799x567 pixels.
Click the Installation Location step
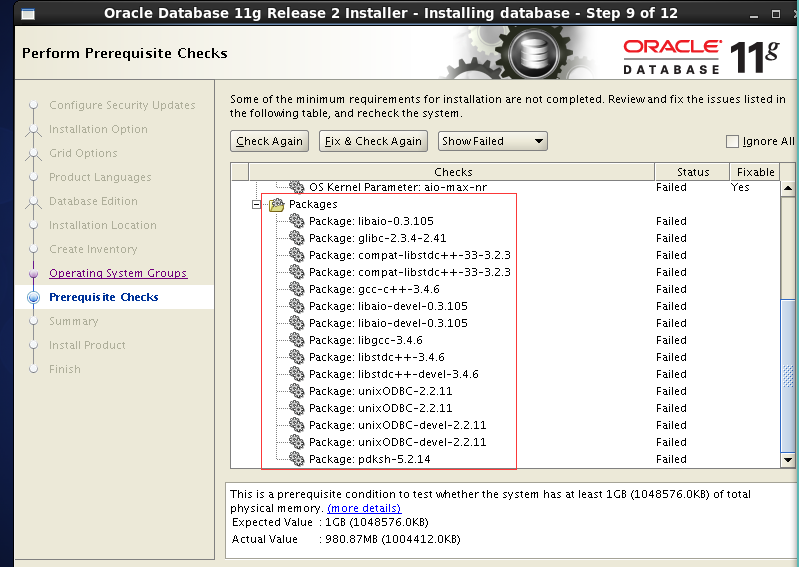click(x=103, y=225)
